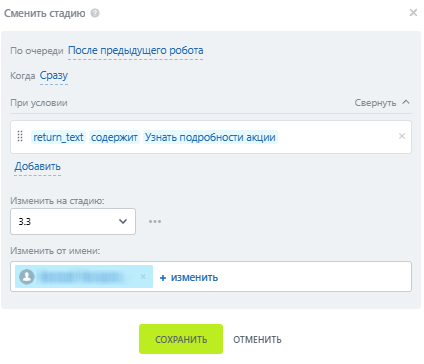Click the plus icon before изменить

click(x=163, y=278)
